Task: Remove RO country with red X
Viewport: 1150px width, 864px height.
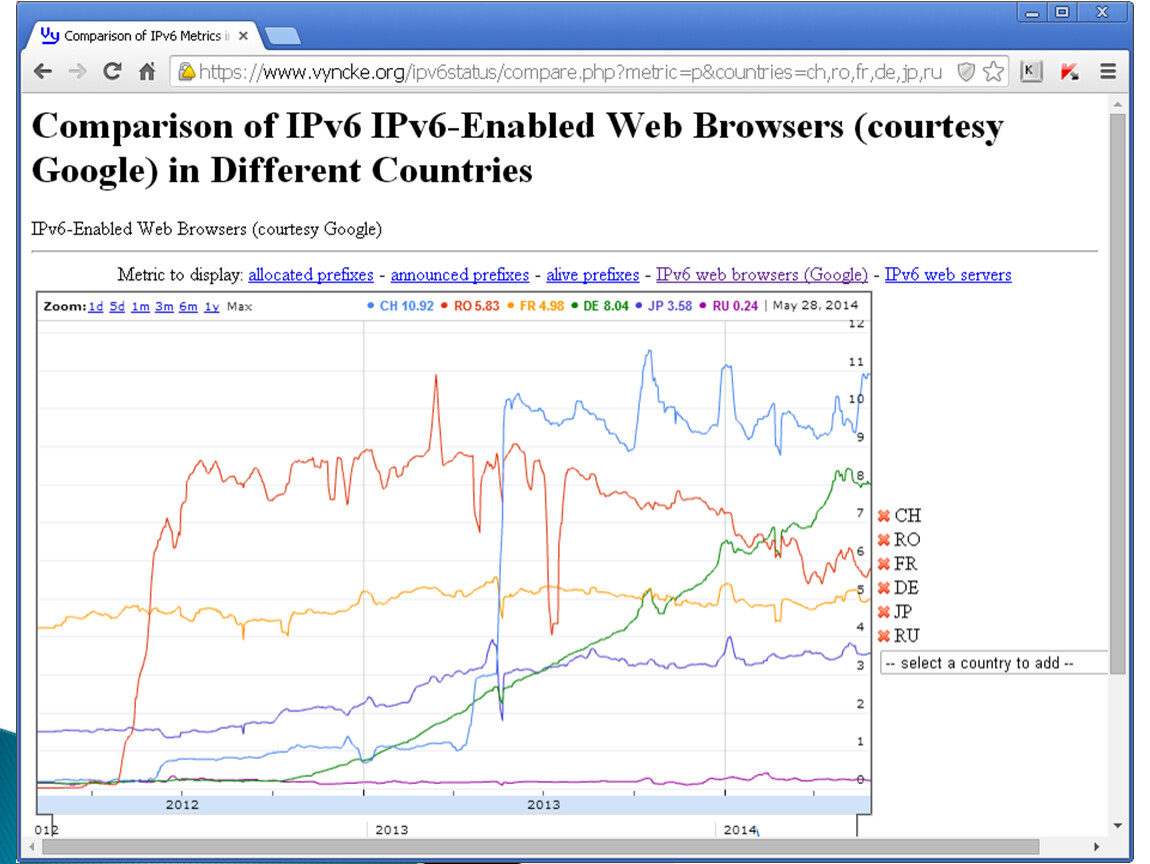Action: pos(883,540)
